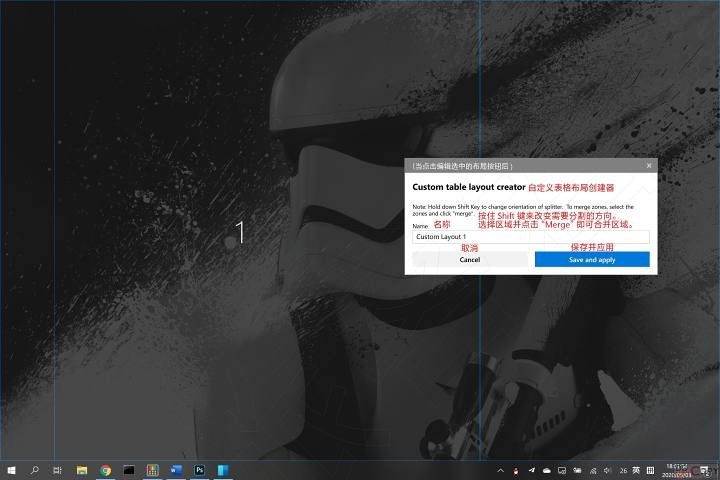Open taskbar search
Screen dimensions: 720x480
click(x=34, y=470)
